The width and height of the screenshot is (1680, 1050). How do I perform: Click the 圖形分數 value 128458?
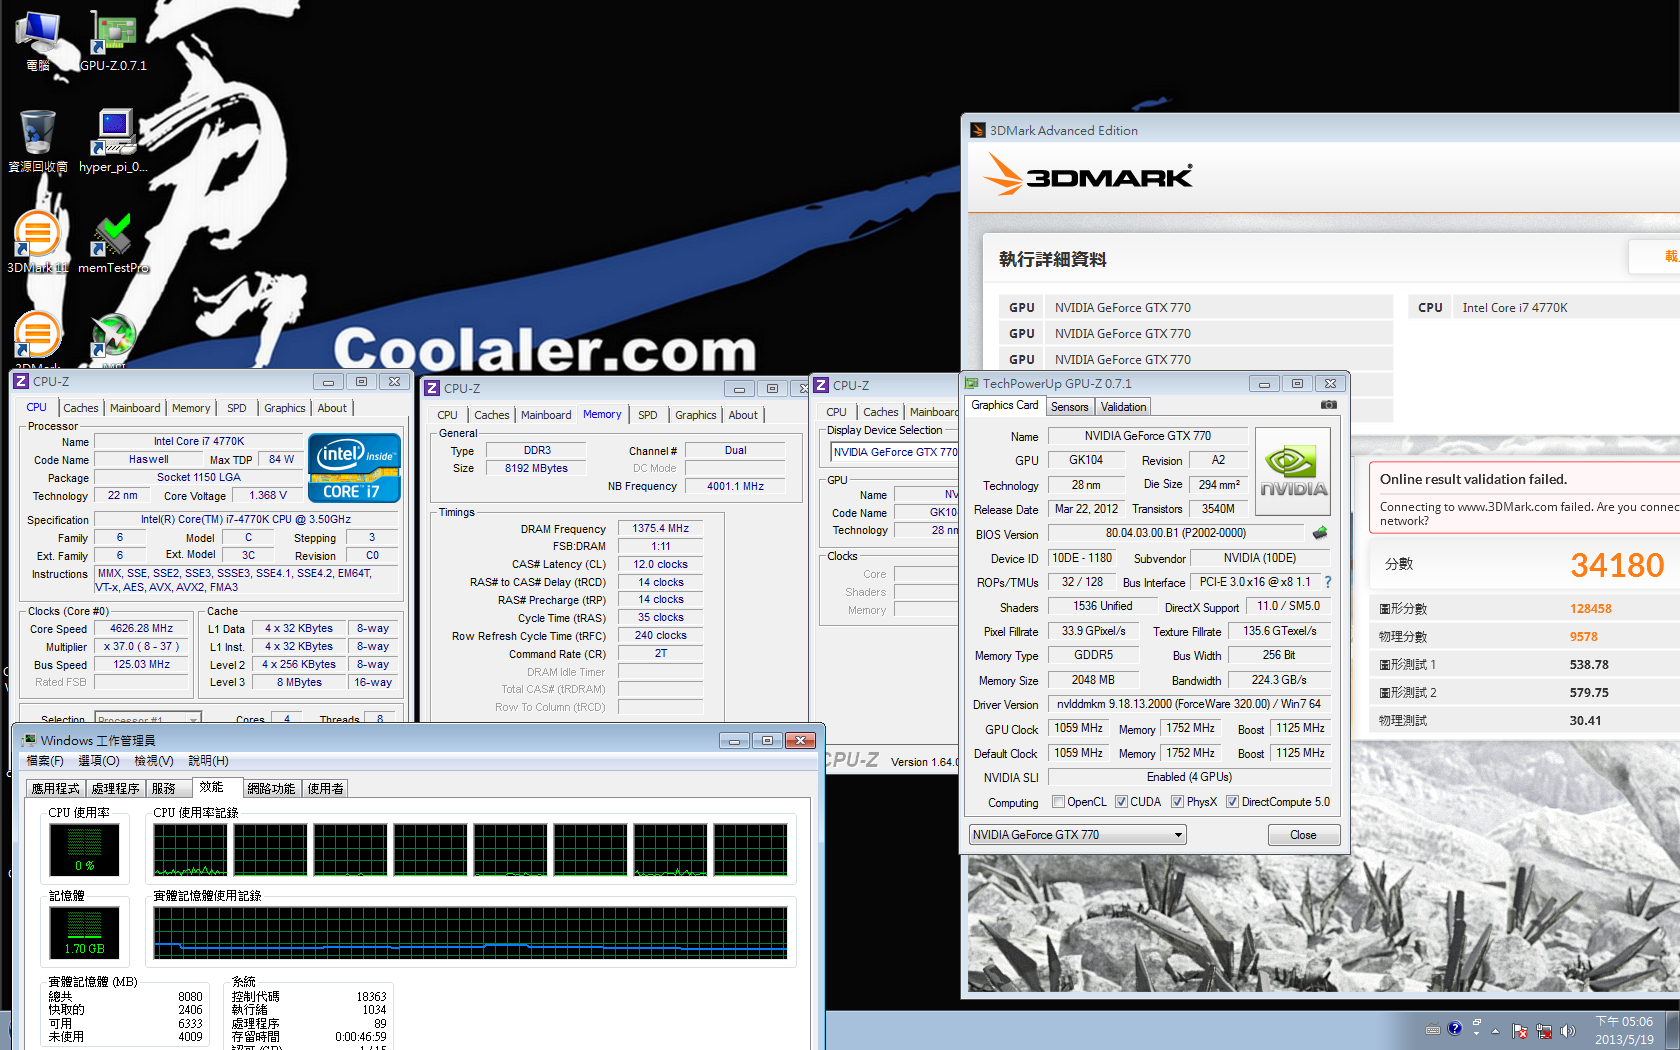tap(1590, 609)
